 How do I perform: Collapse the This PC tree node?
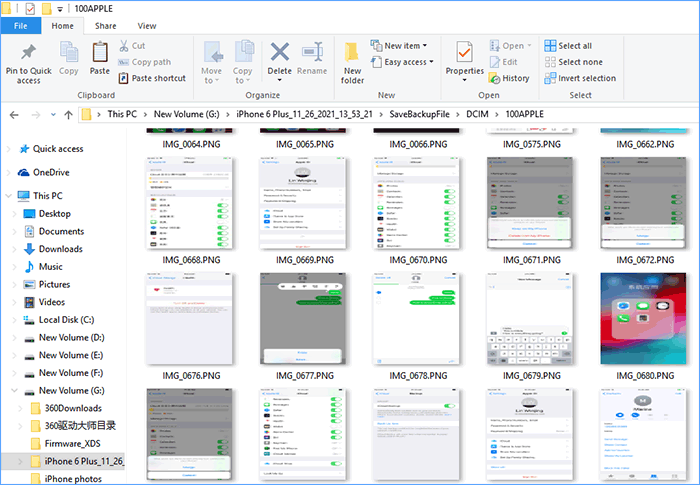point(8,196)
